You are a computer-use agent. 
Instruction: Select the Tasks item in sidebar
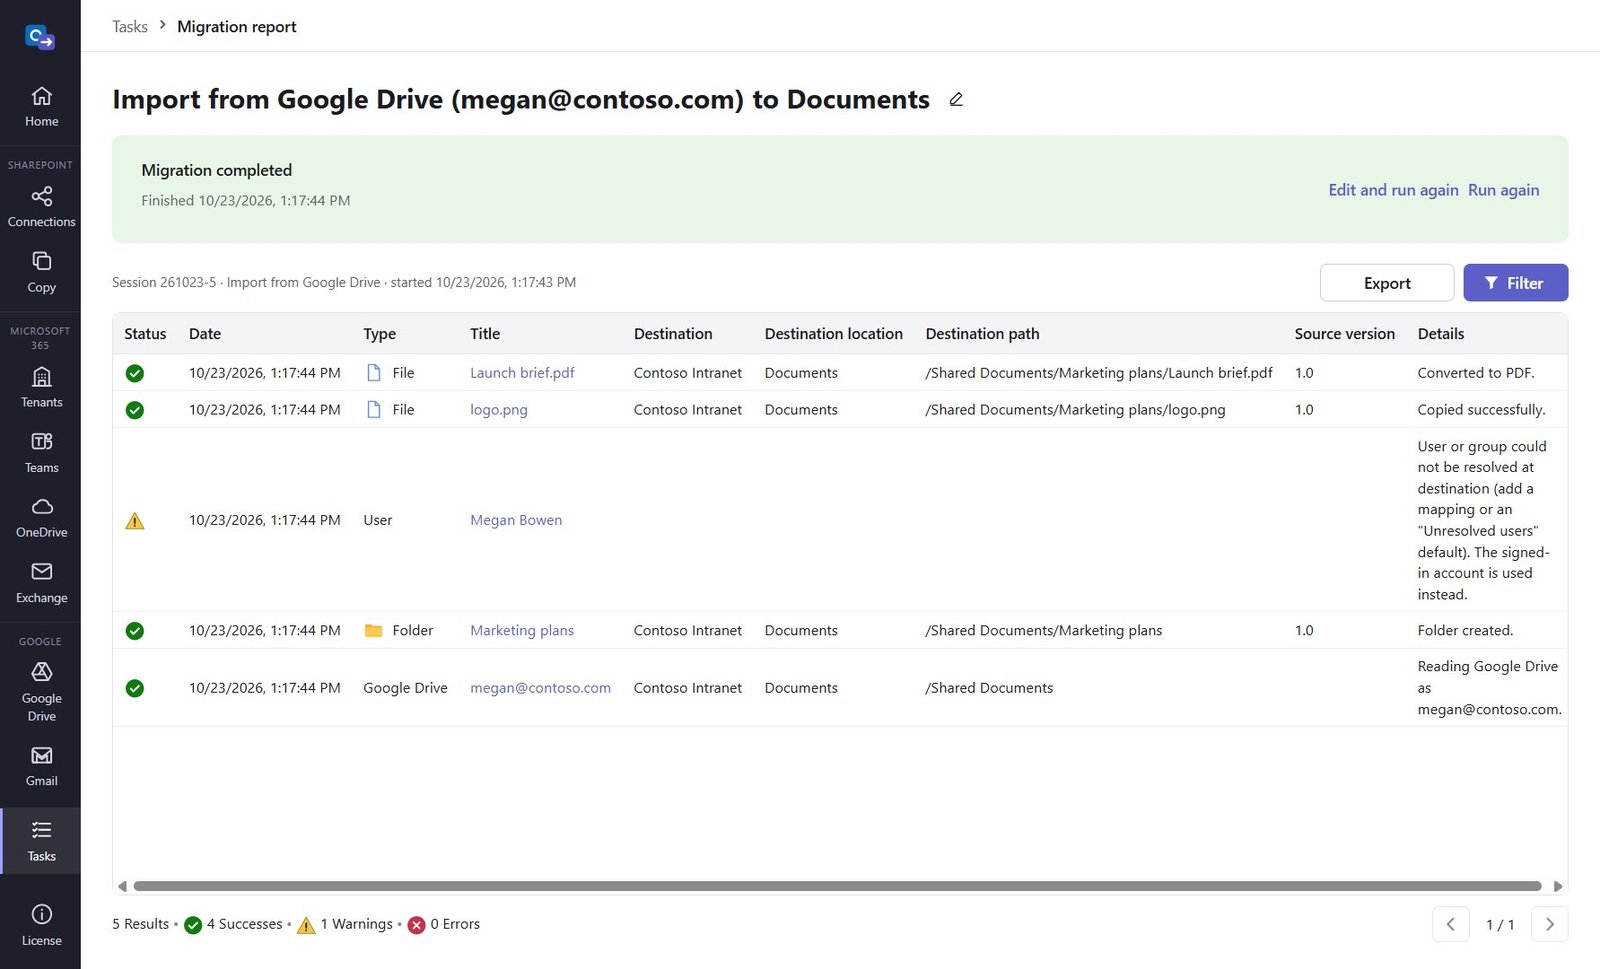click(41, 841)
